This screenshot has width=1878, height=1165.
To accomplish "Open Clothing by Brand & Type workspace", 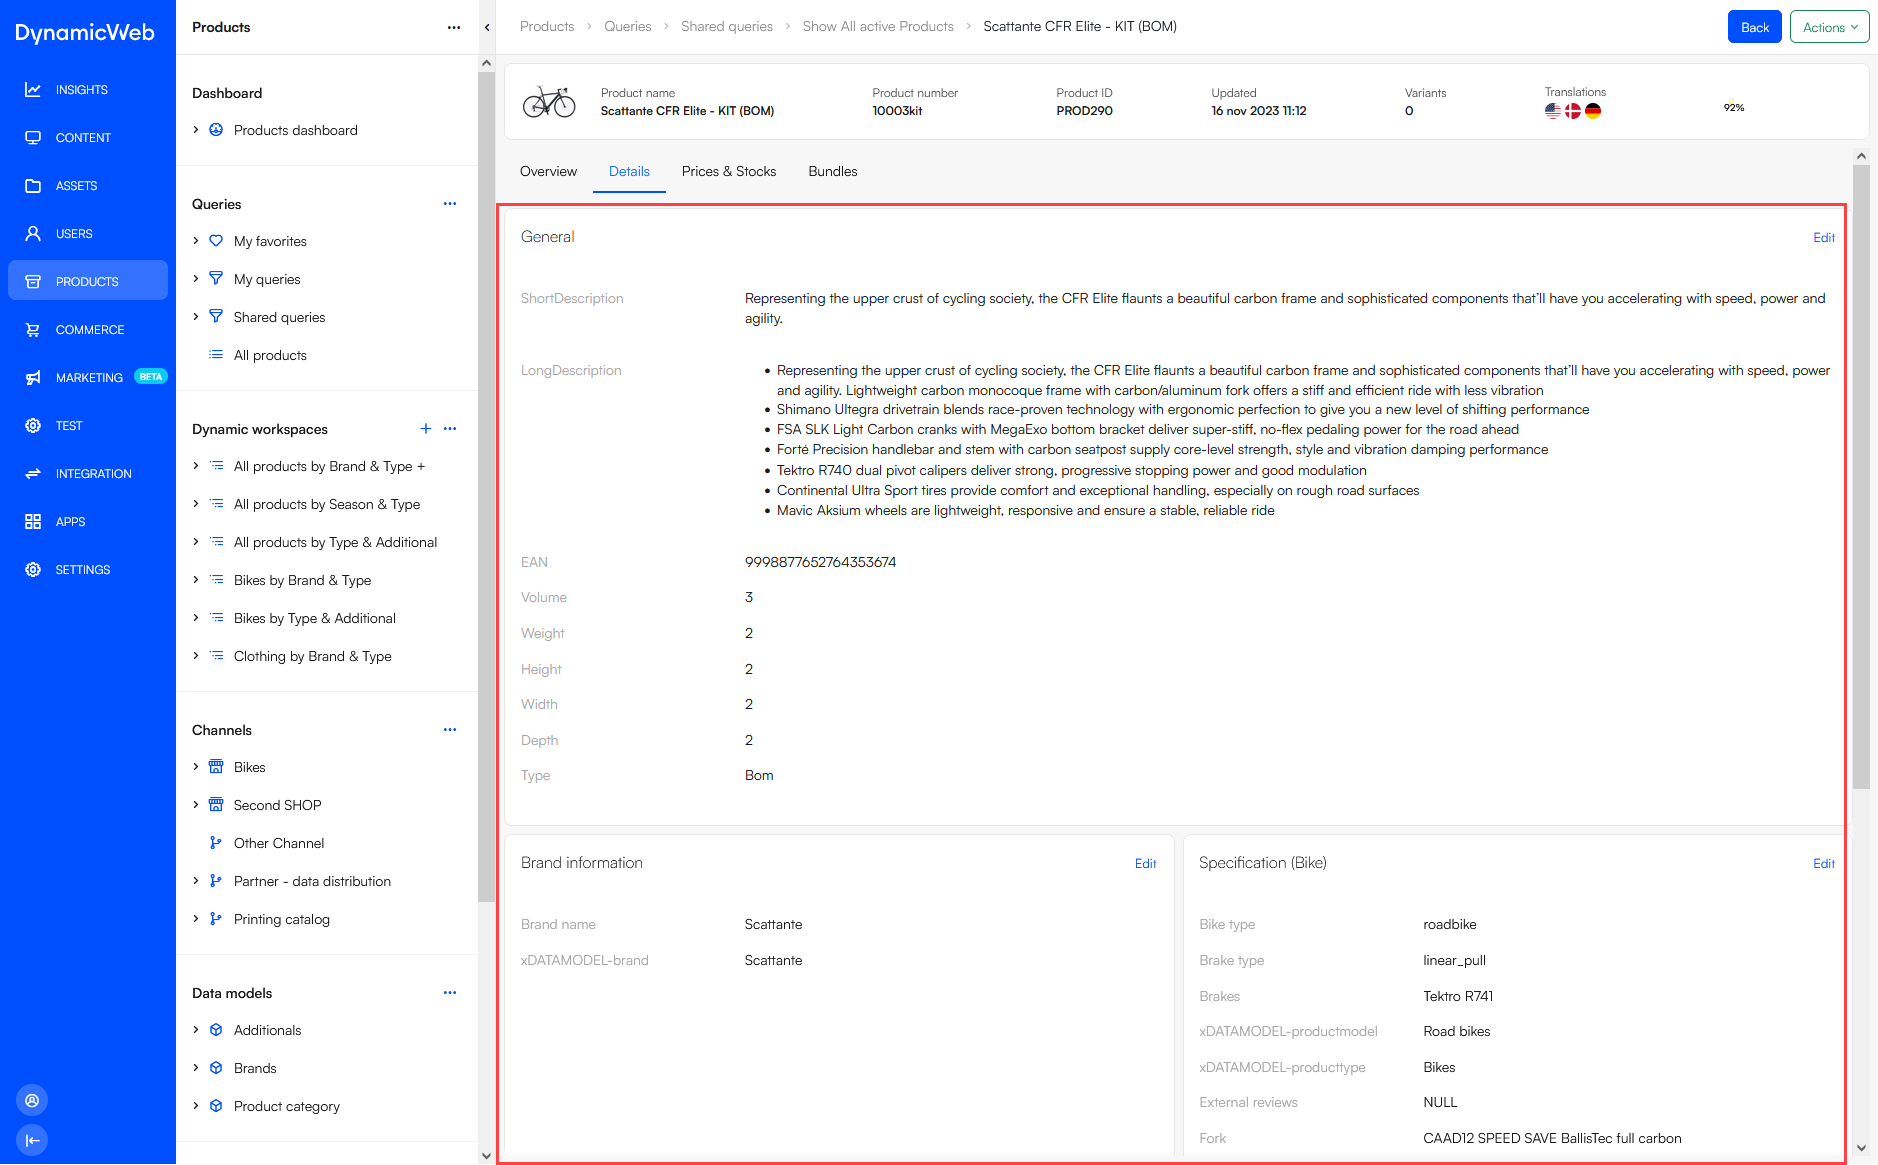I will coord(312,656).
